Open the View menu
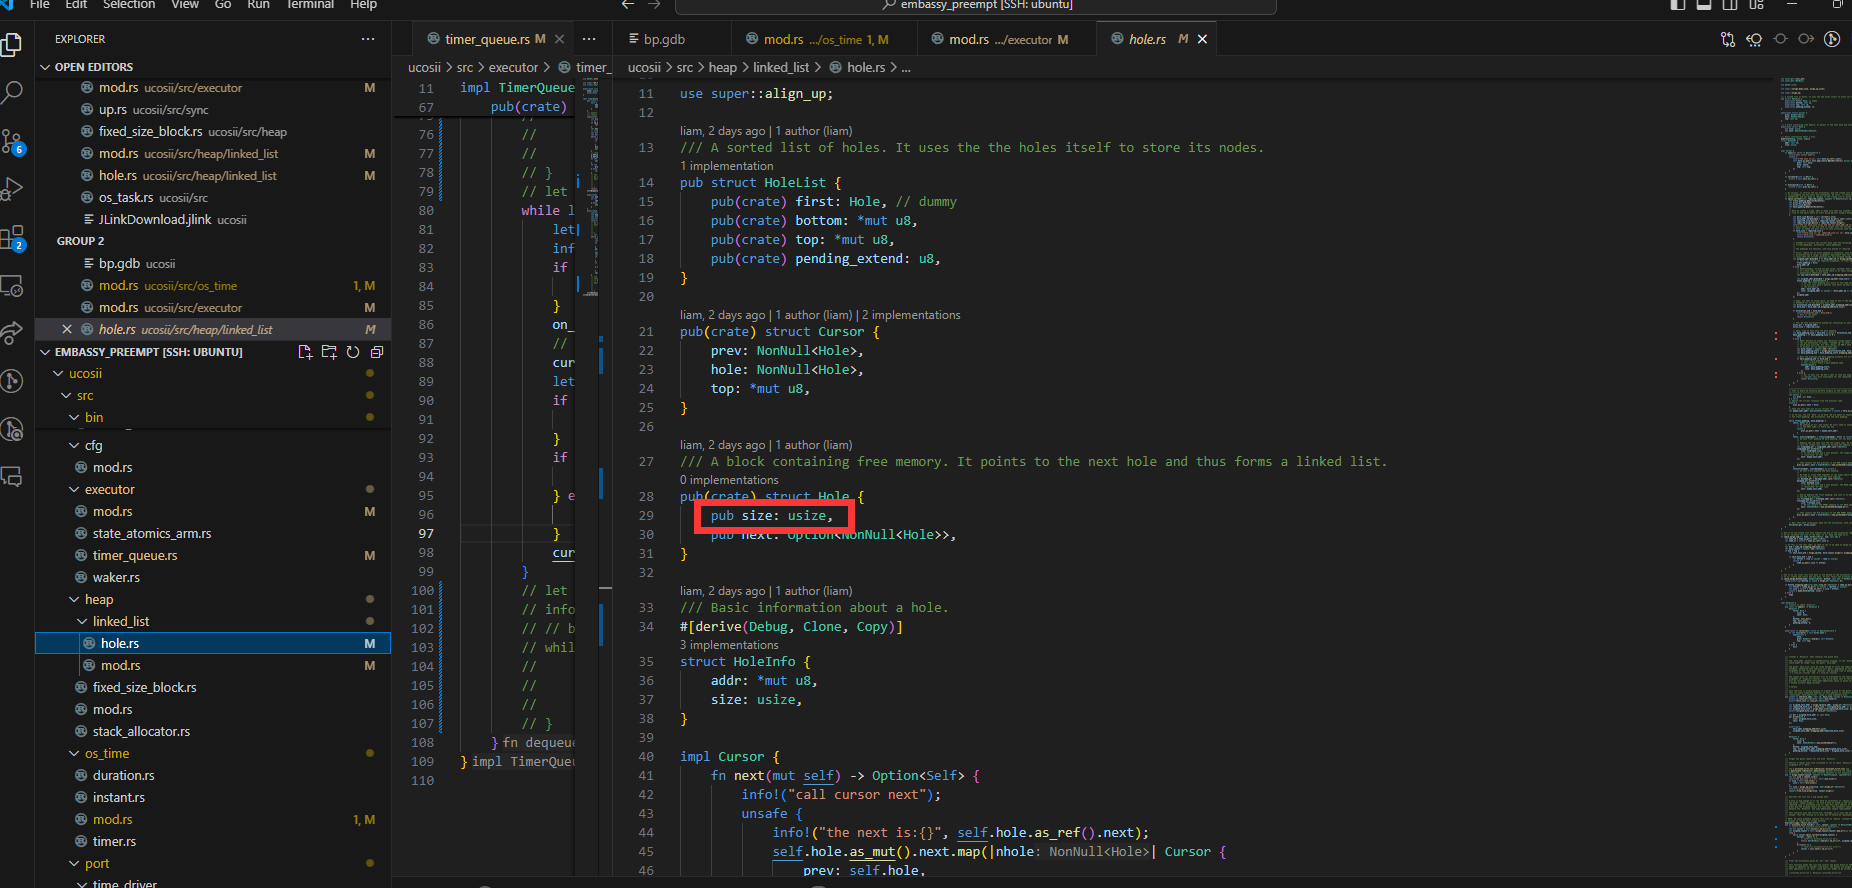The height and width of the screenshot is (888, 1852). point(185,5)
